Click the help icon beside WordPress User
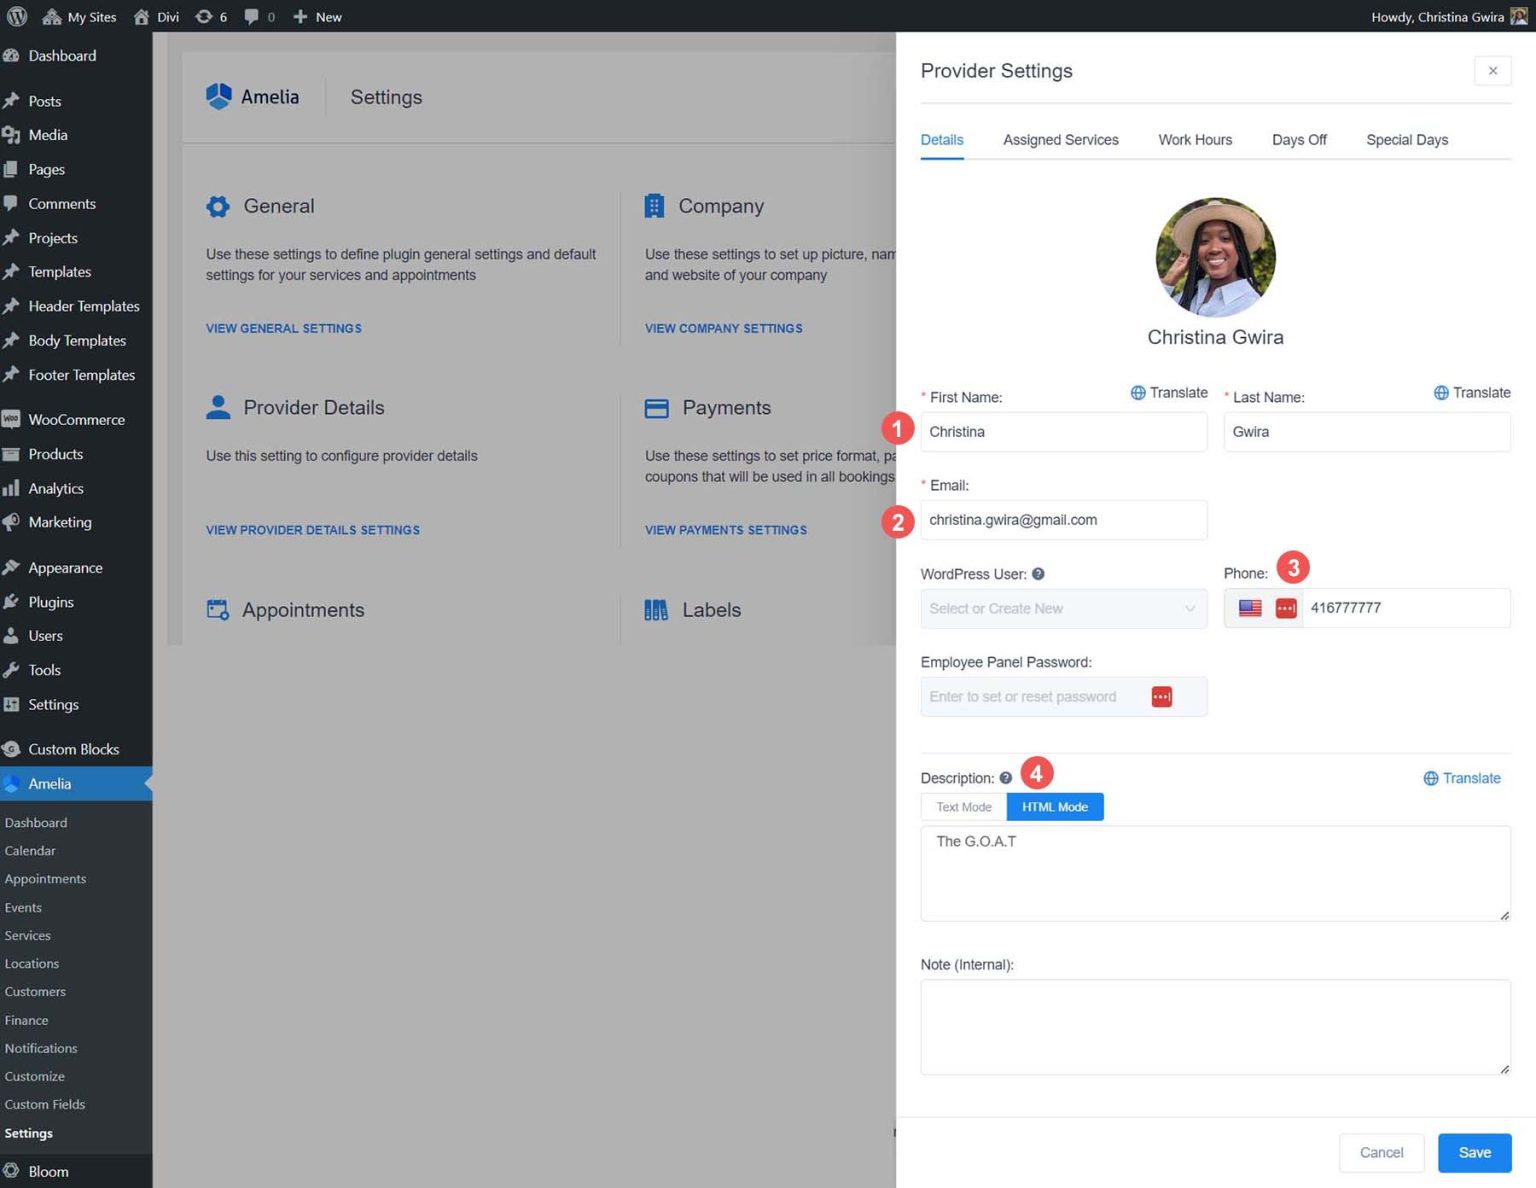The height and width of the screenshot is (1188, 1536). pos(1038,574)
